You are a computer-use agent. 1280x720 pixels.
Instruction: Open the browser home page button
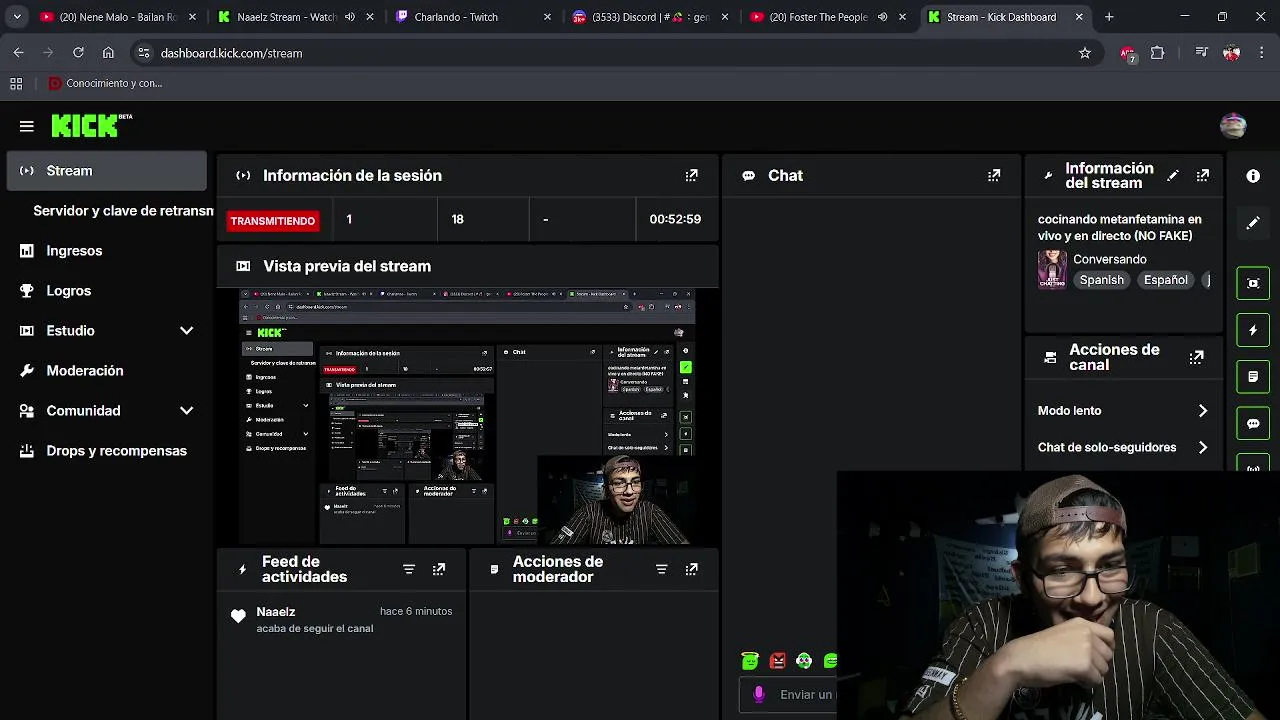click(x=108, y=53)
